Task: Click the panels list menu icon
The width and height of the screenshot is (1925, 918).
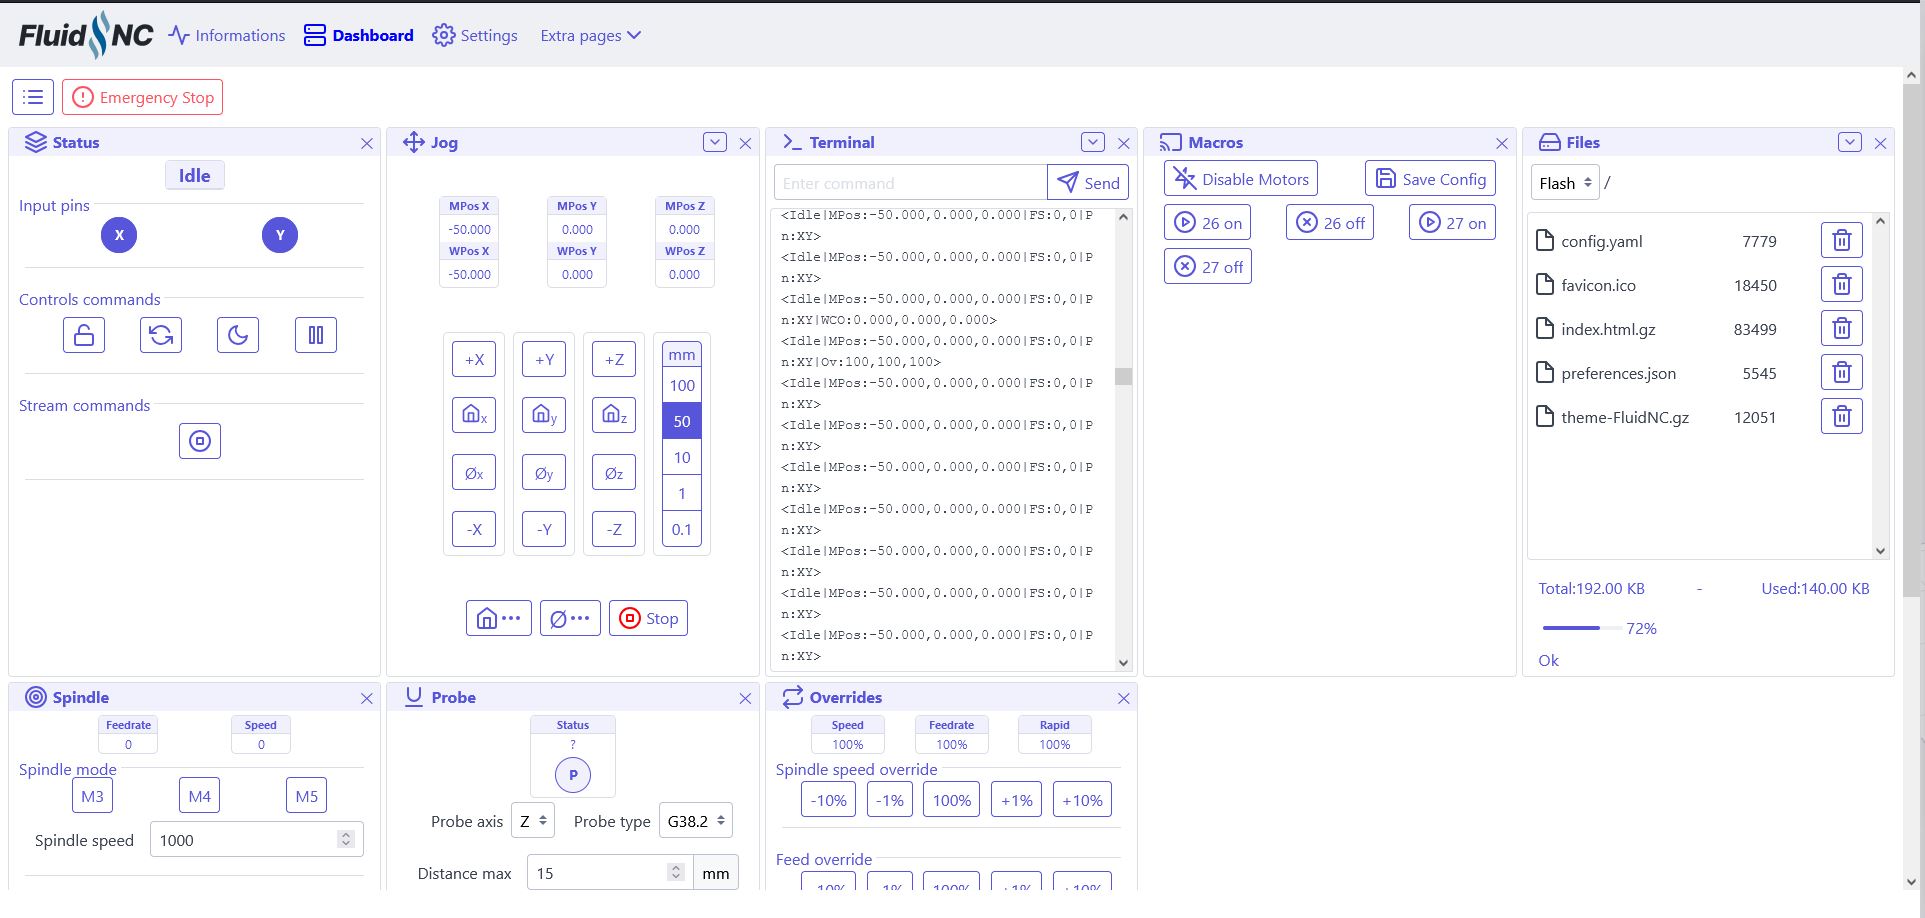Action: pyautogui.click(x=33, y=97)
